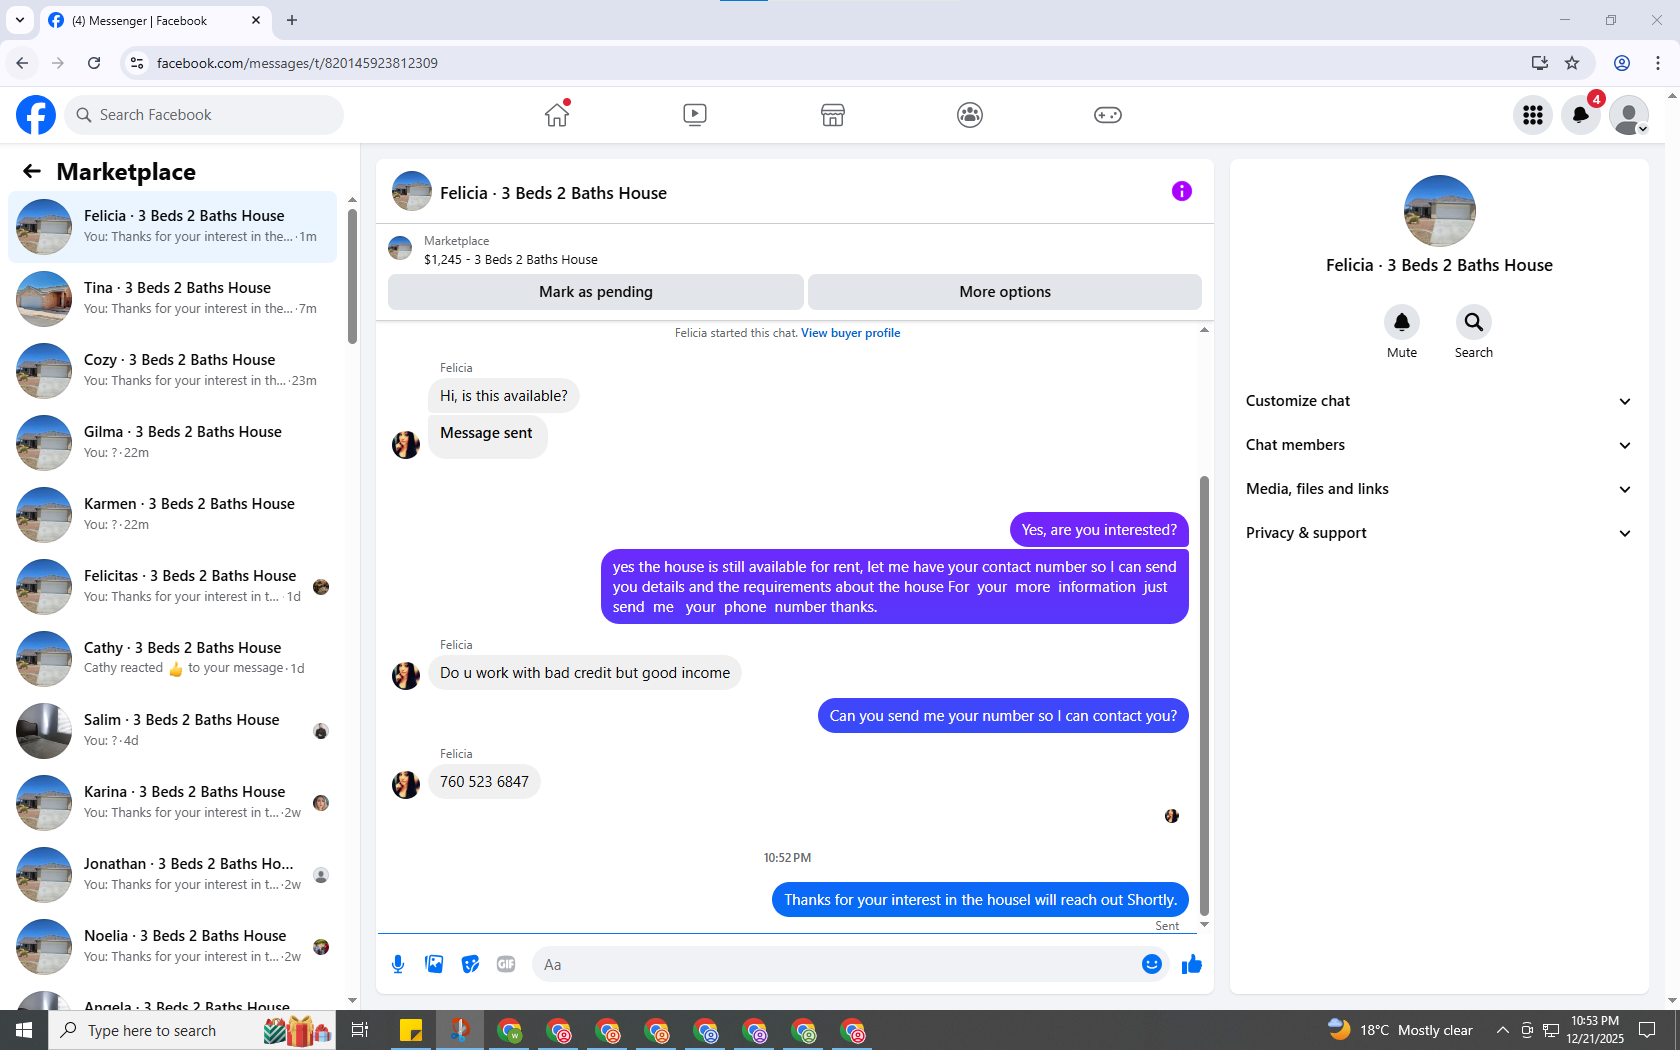Open the Gilma 3 Beds chat
Viewport: 1680px width, 1050px height.
[x=172, y=443]
